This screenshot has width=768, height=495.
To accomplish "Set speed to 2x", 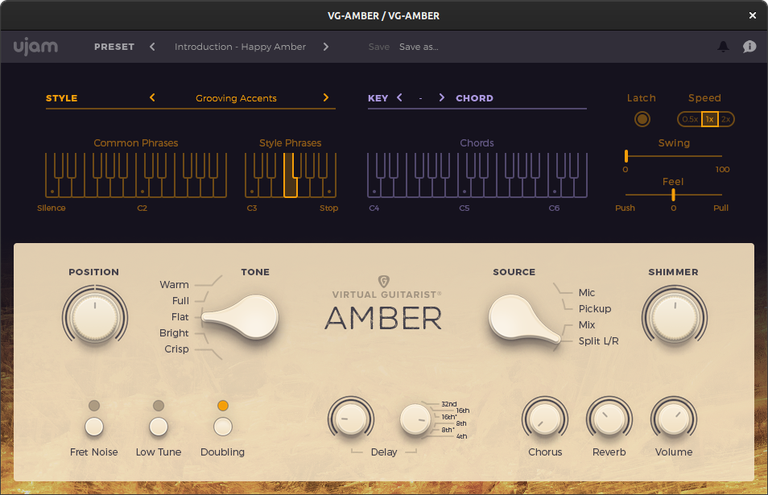I will pos(725,119).
